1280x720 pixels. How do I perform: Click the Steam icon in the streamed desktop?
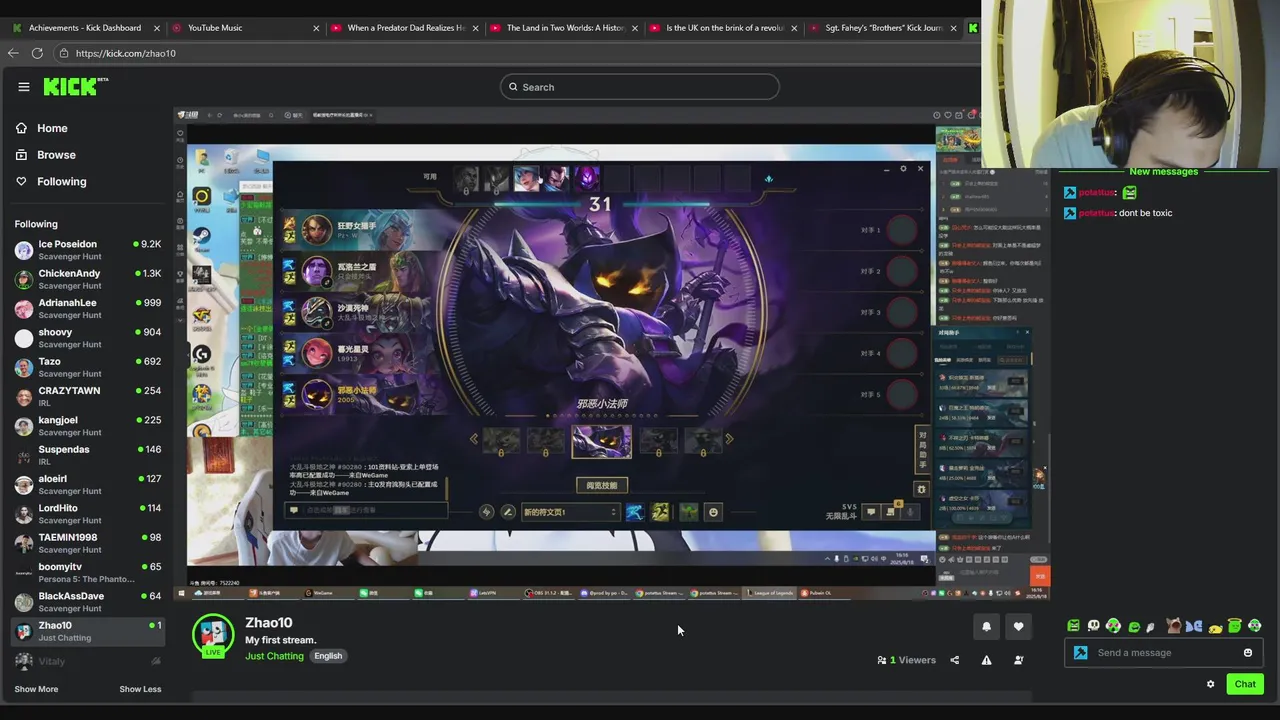point(202,236)
